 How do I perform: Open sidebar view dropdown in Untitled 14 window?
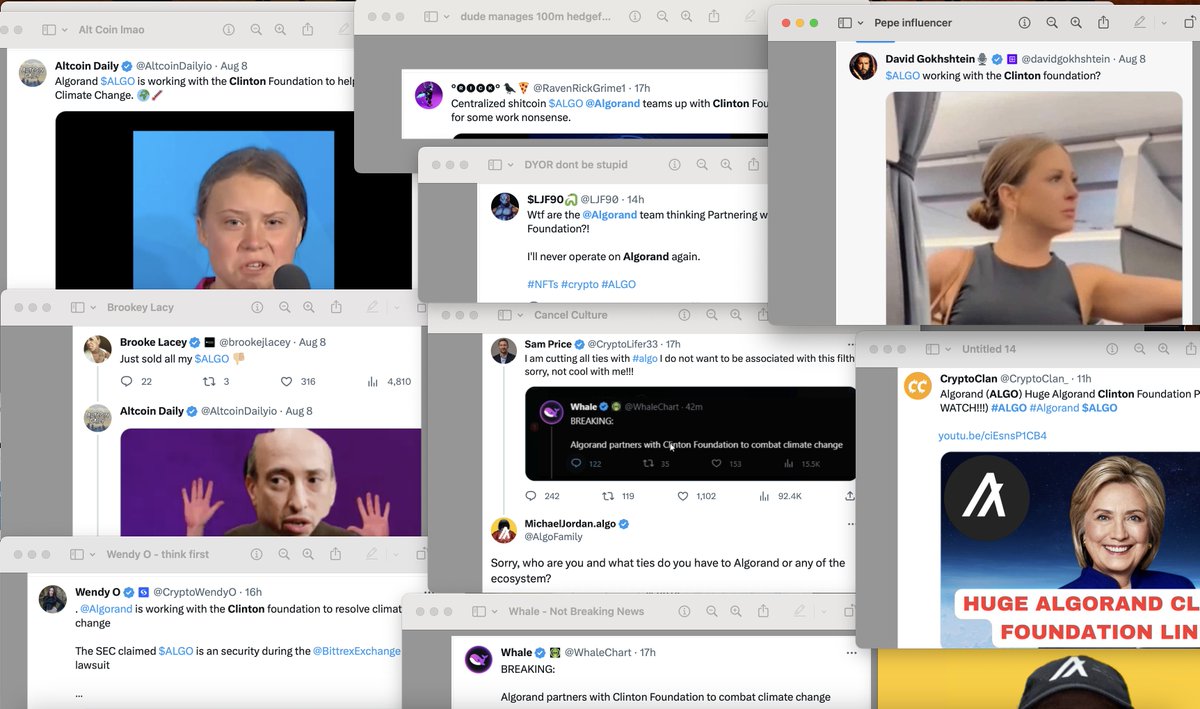pos(949,349)
